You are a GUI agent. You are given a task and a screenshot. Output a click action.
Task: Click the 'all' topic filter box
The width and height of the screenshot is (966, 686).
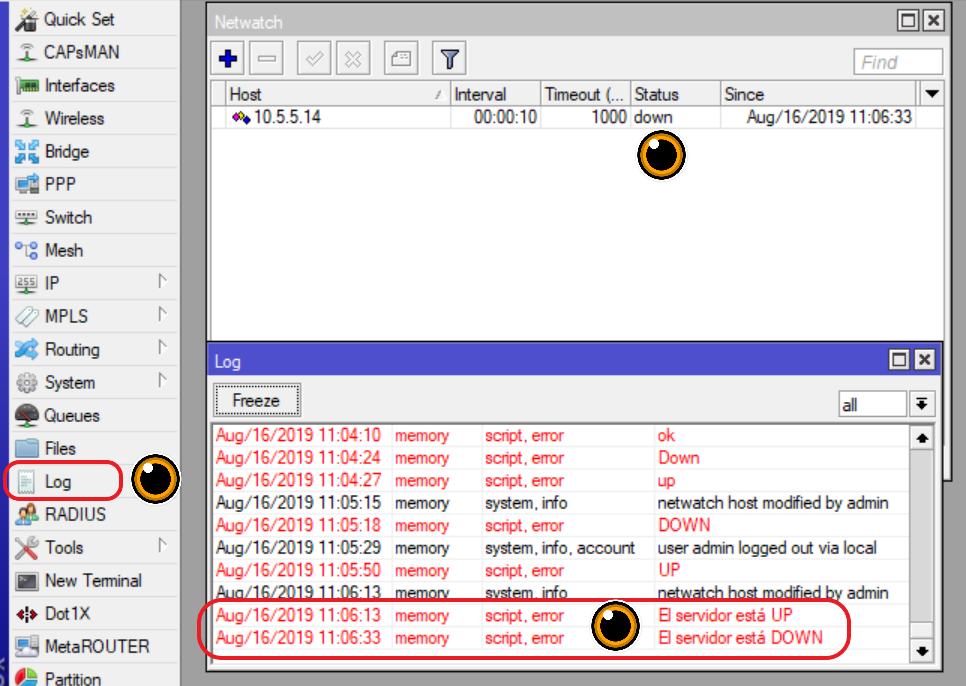click(872, 405)
